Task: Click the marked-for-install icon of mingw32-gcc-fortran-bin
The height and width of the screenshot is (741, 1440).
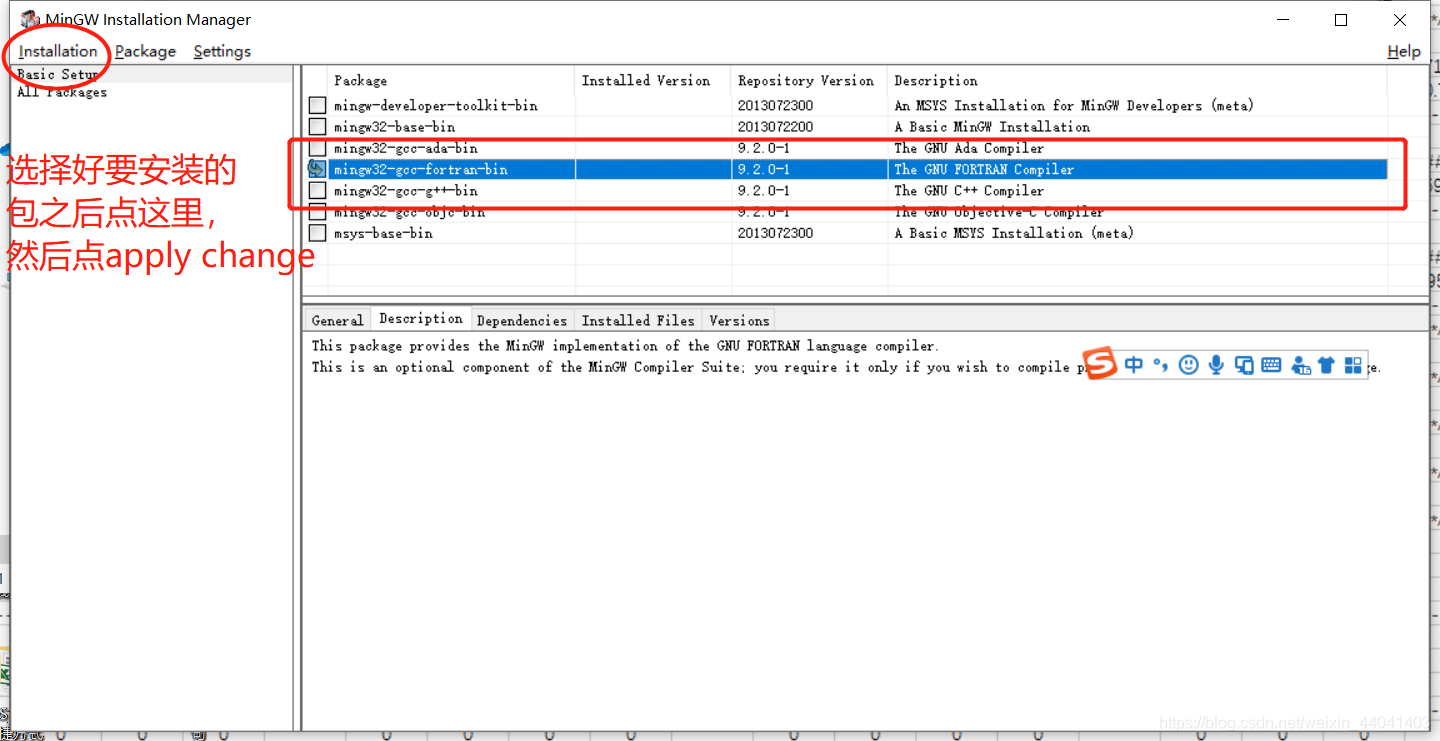Action: (x=317, y=169)
